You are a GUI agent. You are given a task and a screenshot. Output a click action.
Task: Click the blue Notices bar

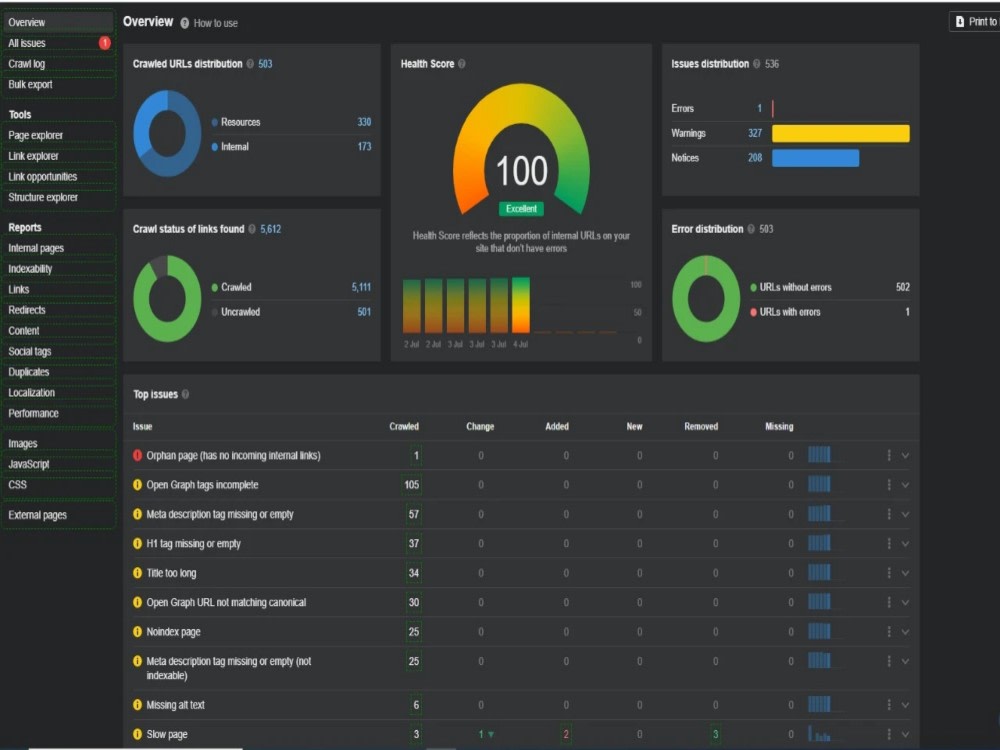(815, 158)
